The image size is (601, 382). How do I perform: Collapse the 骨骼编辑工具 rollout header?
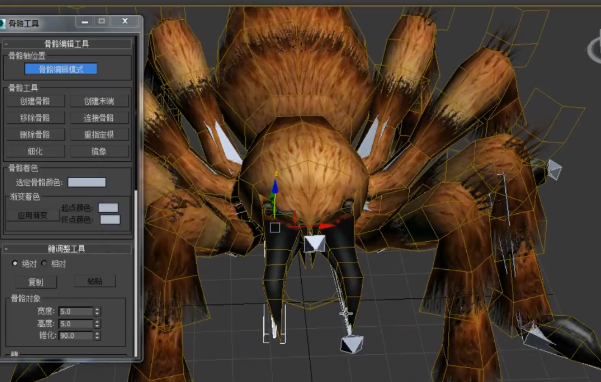pos(67,44)
